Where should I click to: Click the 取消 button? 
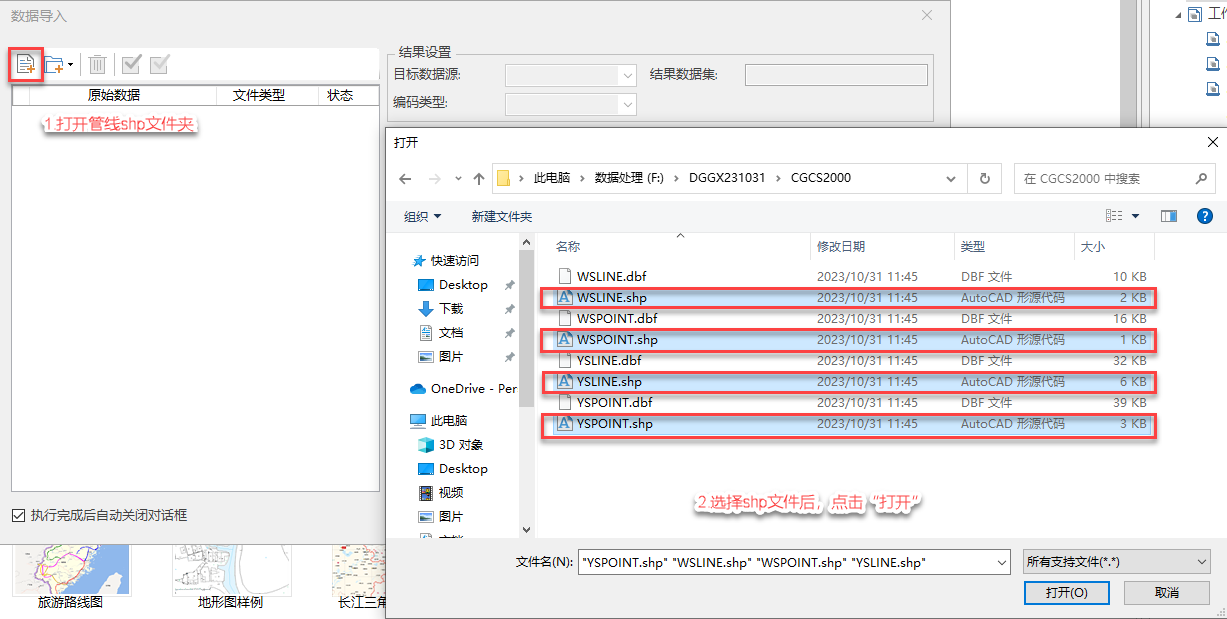coord(1166,593)
